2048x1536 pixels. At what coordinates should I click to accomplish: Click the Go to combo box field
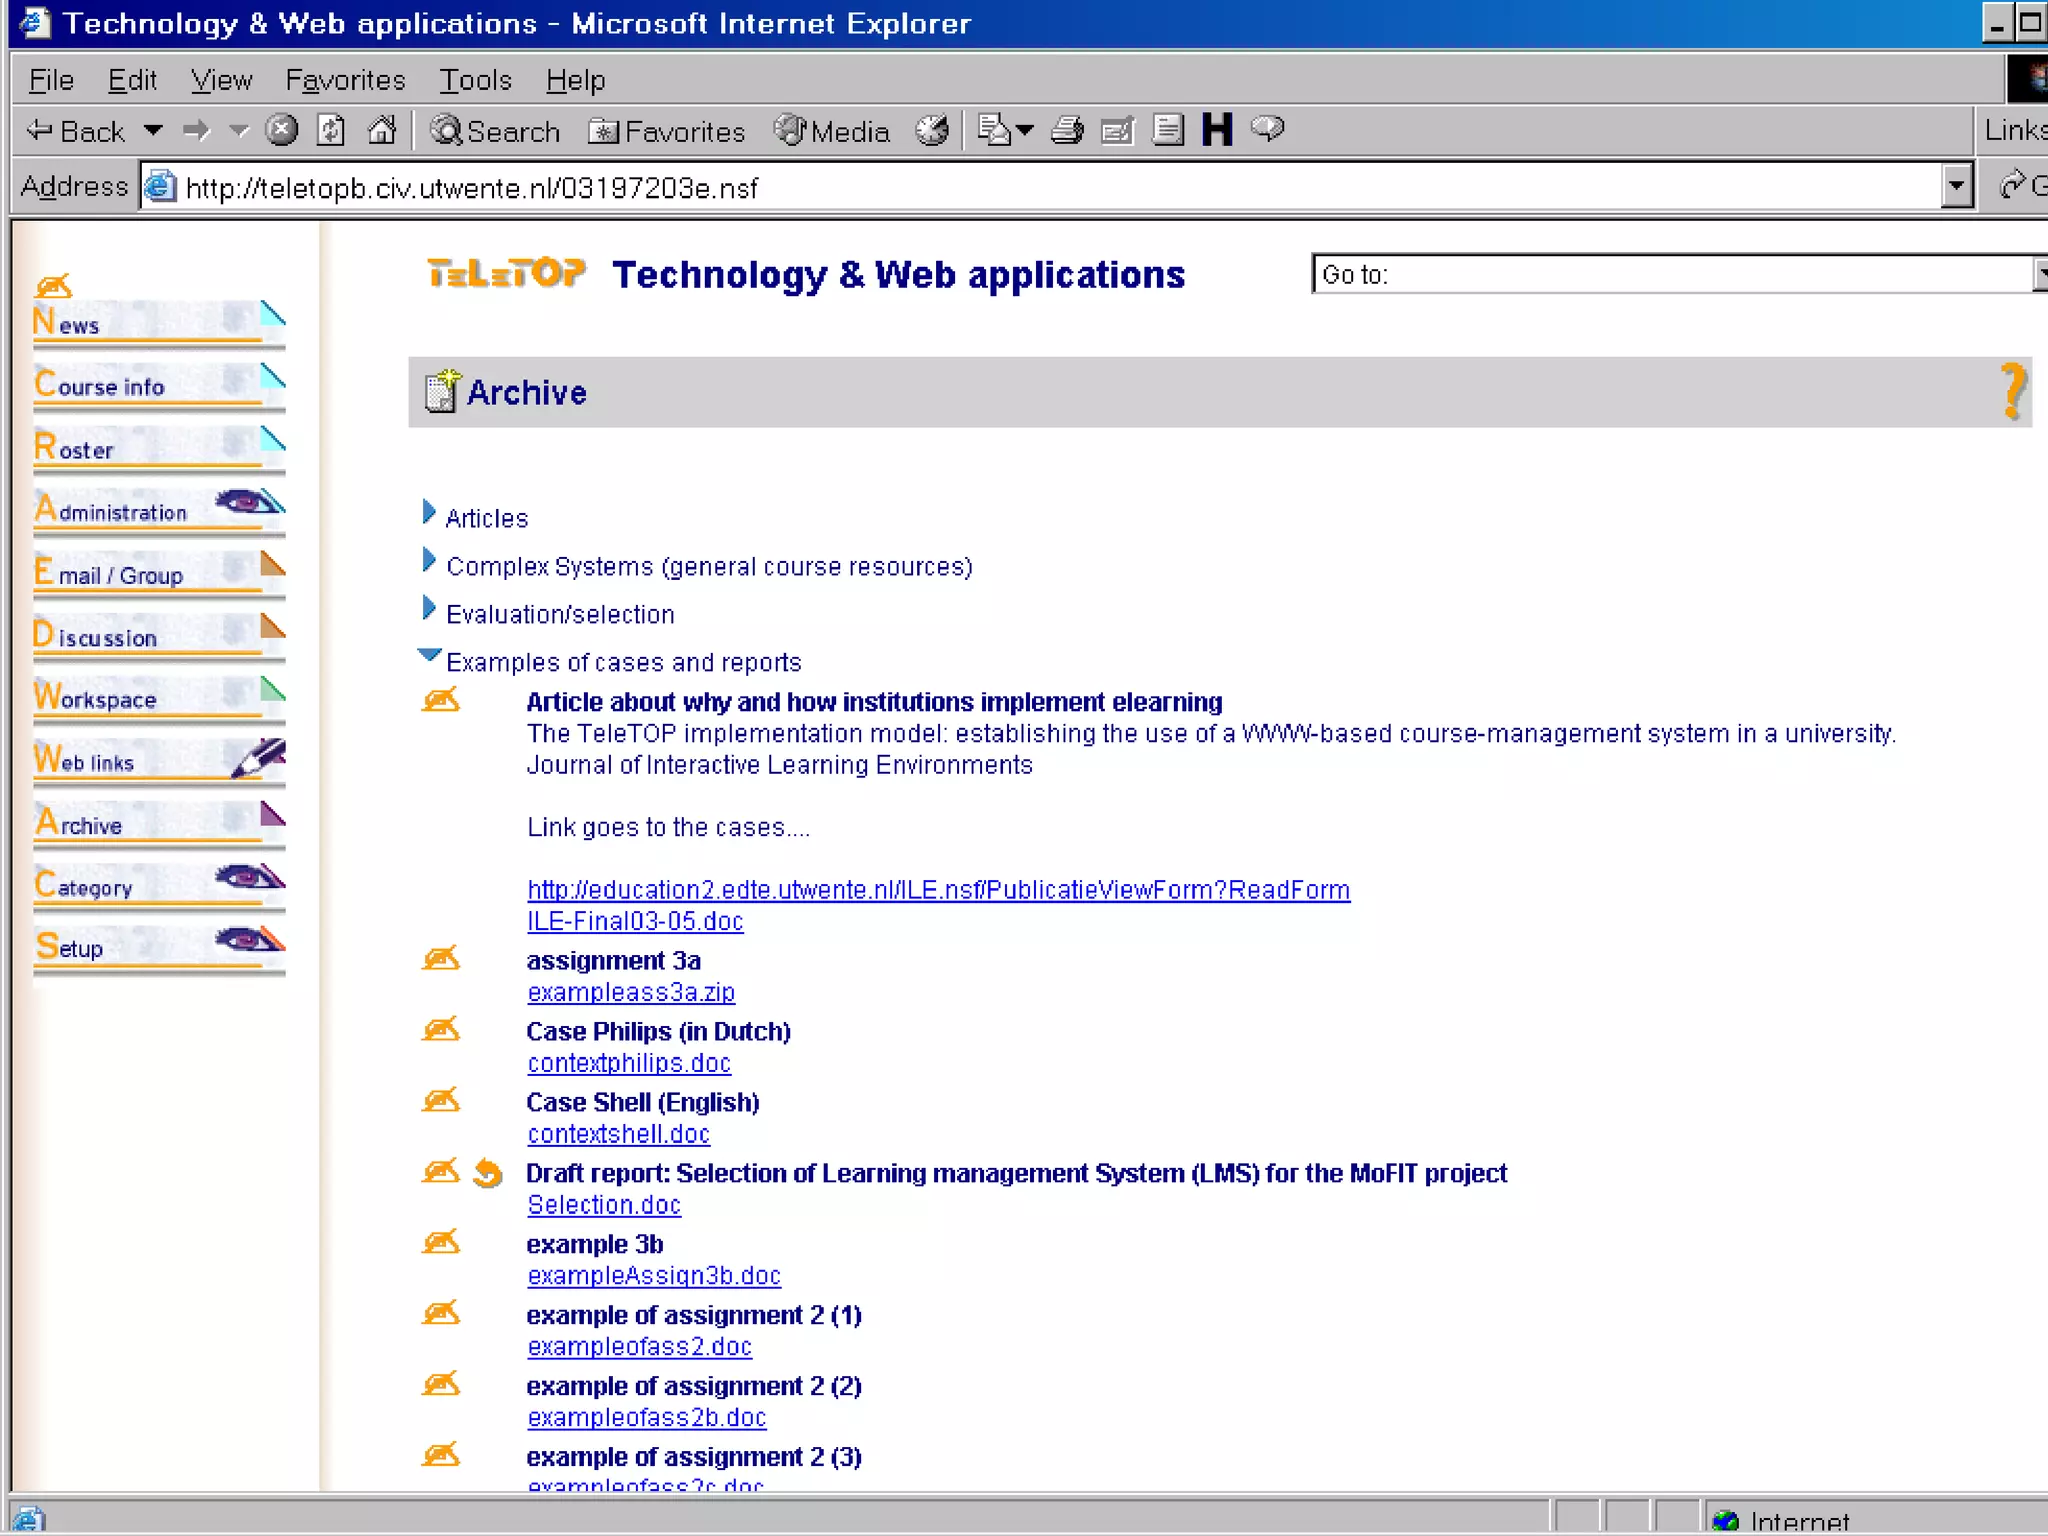pyautogui.click(x=1670, y=274)
